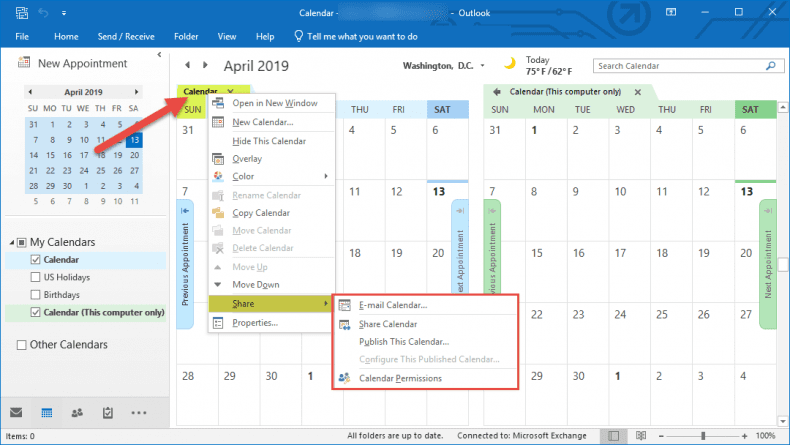The width and height of the screenshot is (790, 445).
Task: Collapse the My Calendars group
Action: pos(10,242)
